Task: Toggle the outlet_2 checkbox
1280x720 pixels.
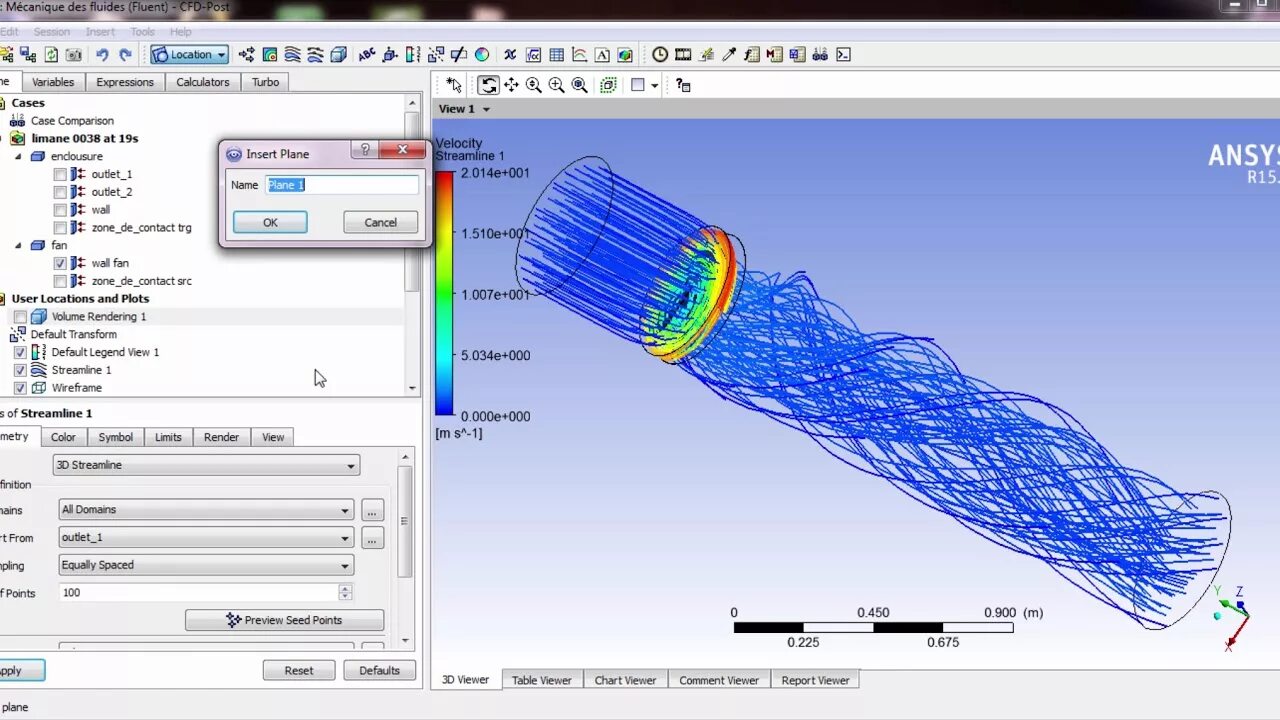Action: pos(60,192)
